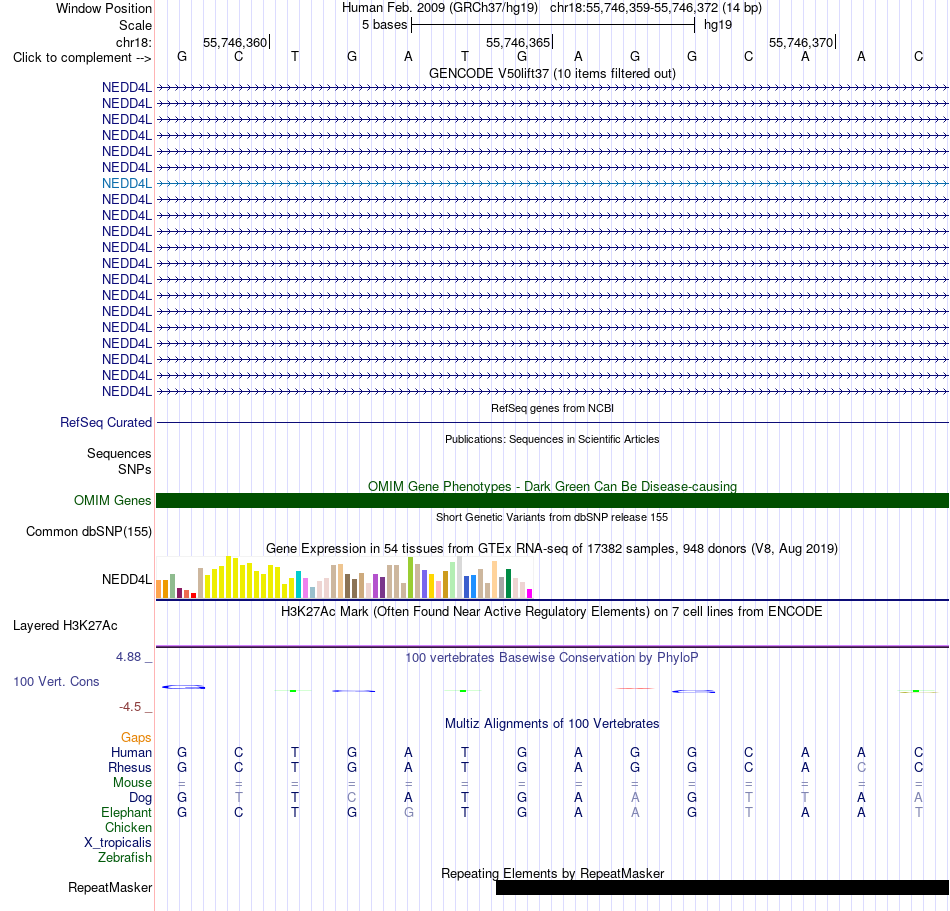Click the 55,746,365 coordinate marker

click(518, 42)
